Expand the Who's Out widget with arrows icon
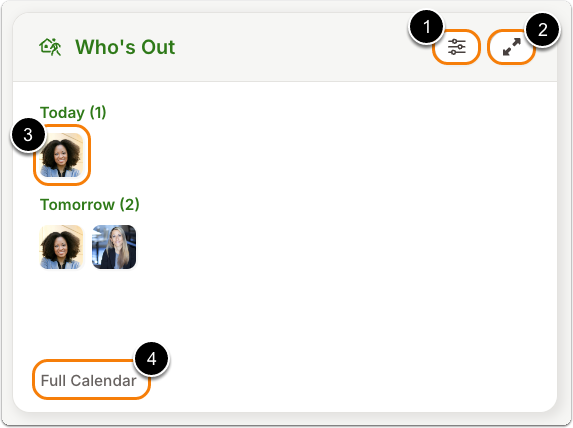The height and width of the screenshot is (428, 573). 512,47
